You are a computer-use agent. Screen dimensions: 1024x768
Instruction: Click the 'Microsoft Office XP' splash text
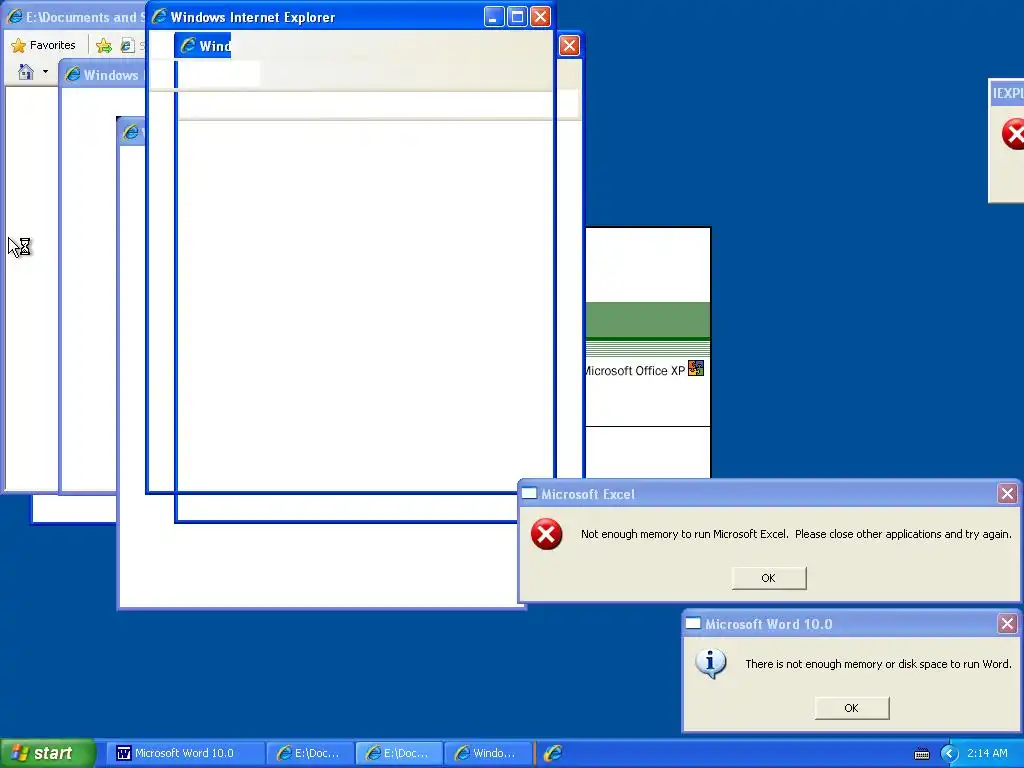point(634,371)
